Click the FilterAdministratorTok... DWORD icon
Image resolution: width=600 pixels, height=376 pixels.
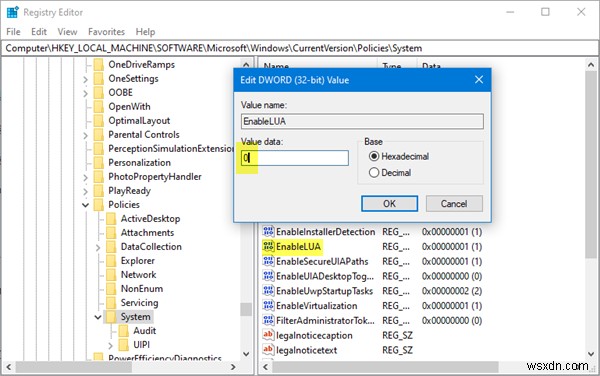click(268, 320)
